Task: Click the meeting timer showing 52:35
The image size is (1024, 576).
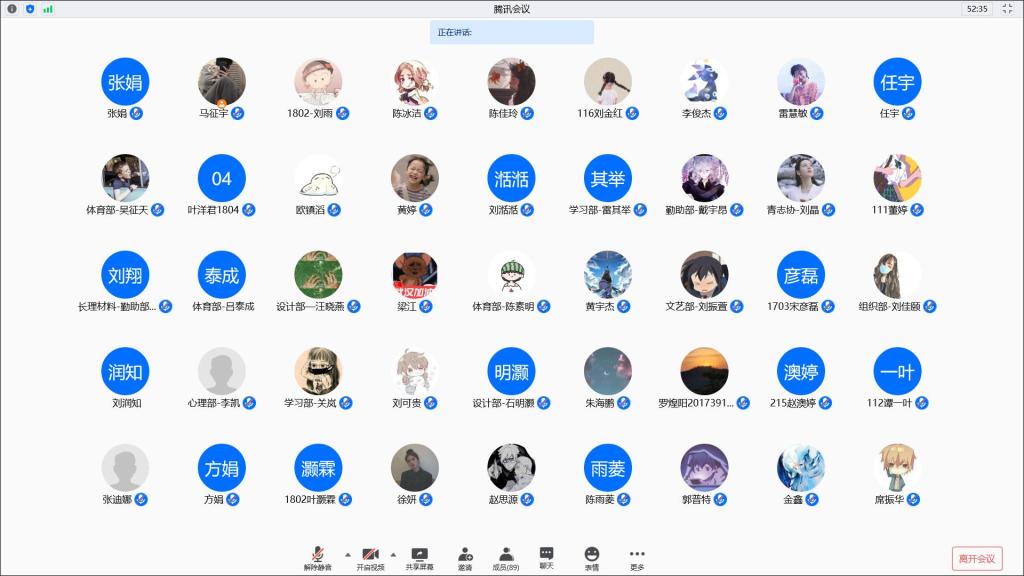Action: point(976,9)
